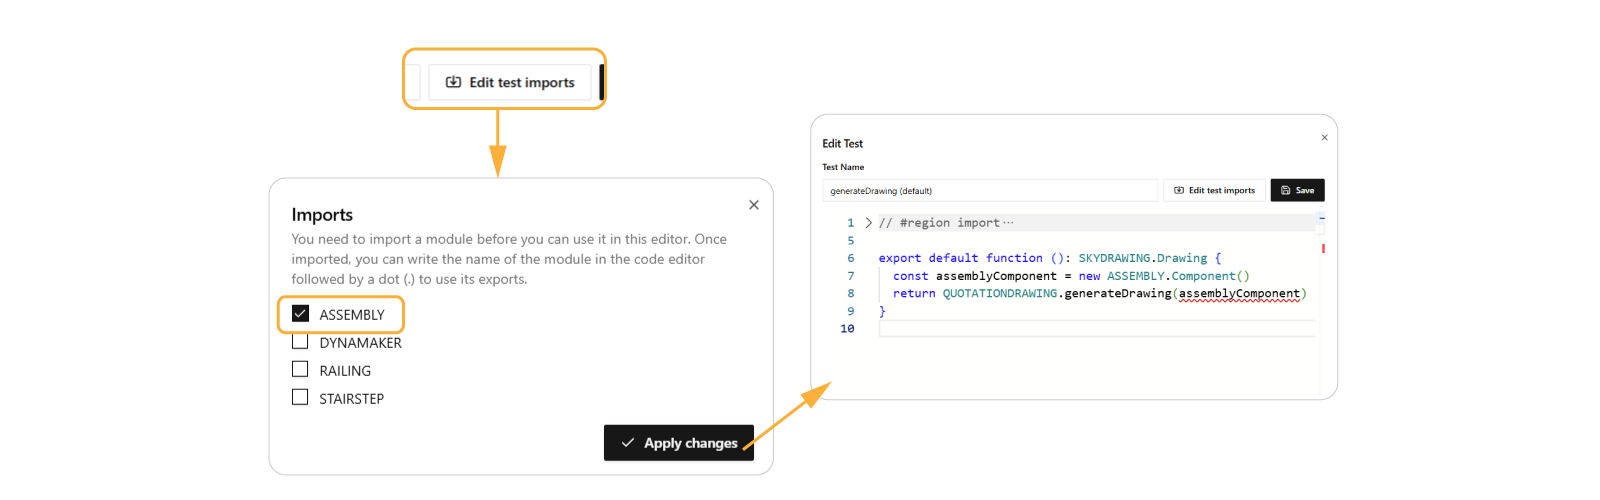Click the import icon on the highlighted Edit test imports button
This screenshot has height=500, width=1600.
pos(453,82)
